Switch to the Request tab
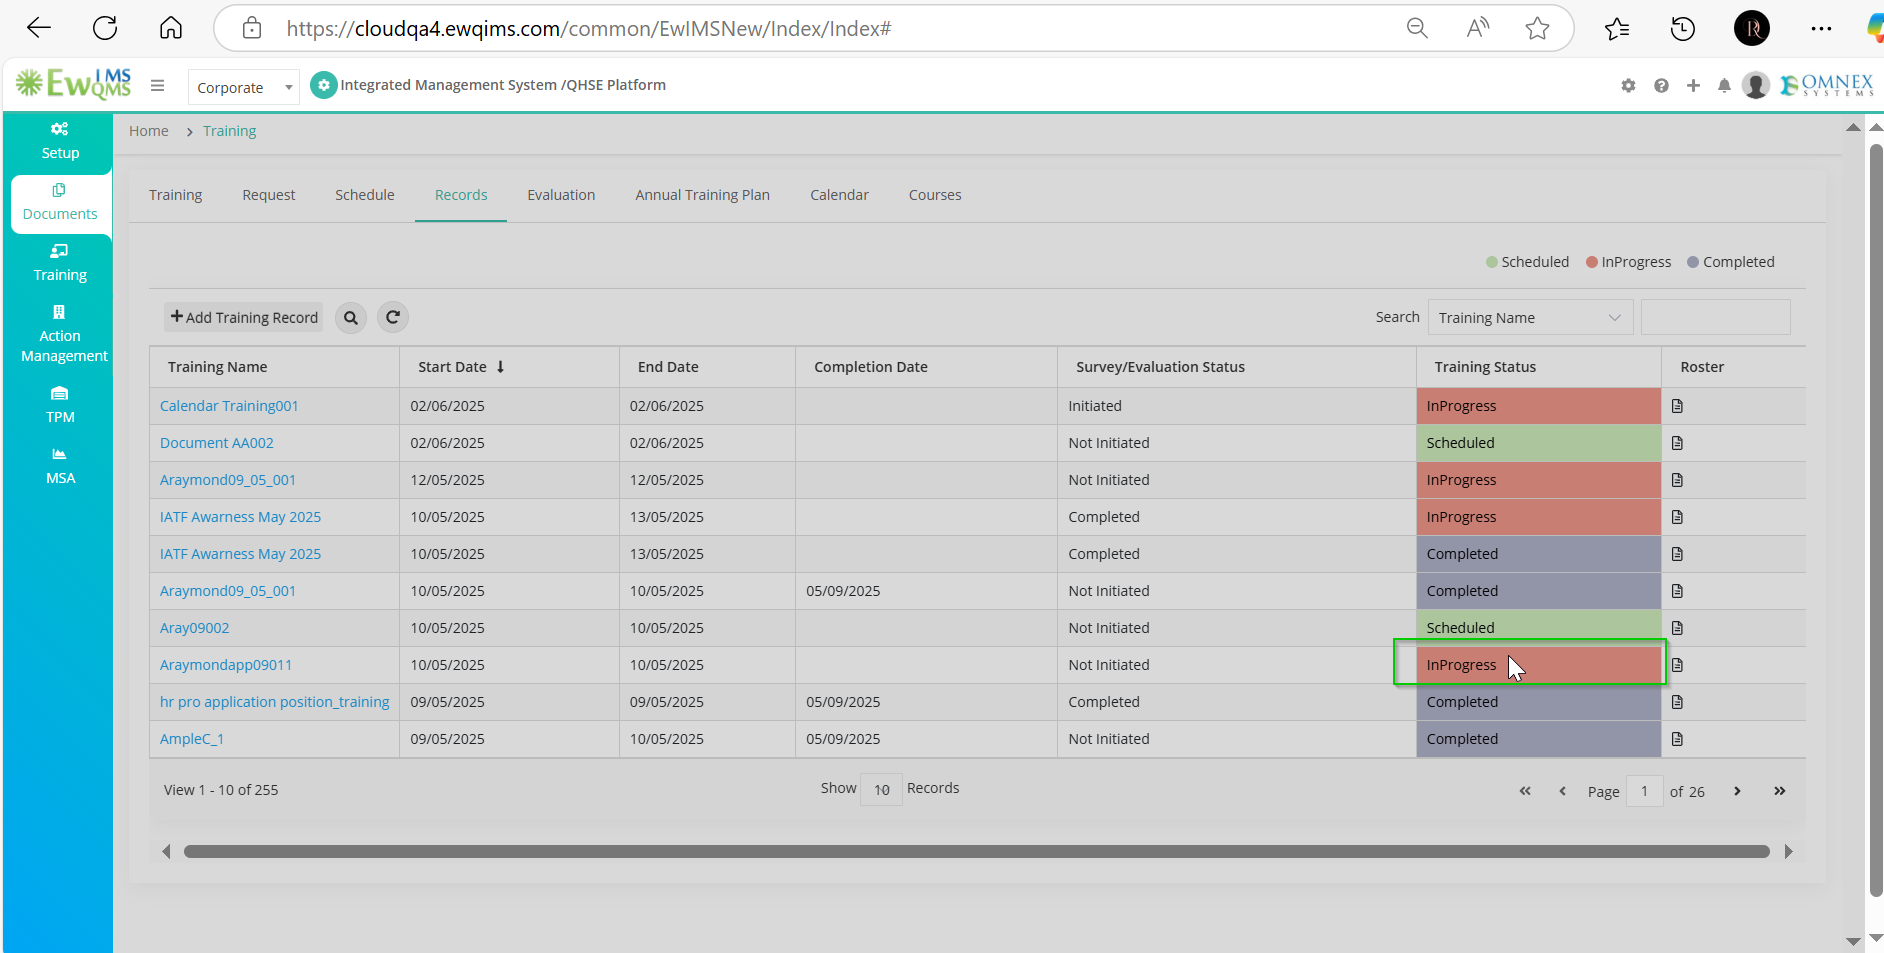 (x=268, y=195)
